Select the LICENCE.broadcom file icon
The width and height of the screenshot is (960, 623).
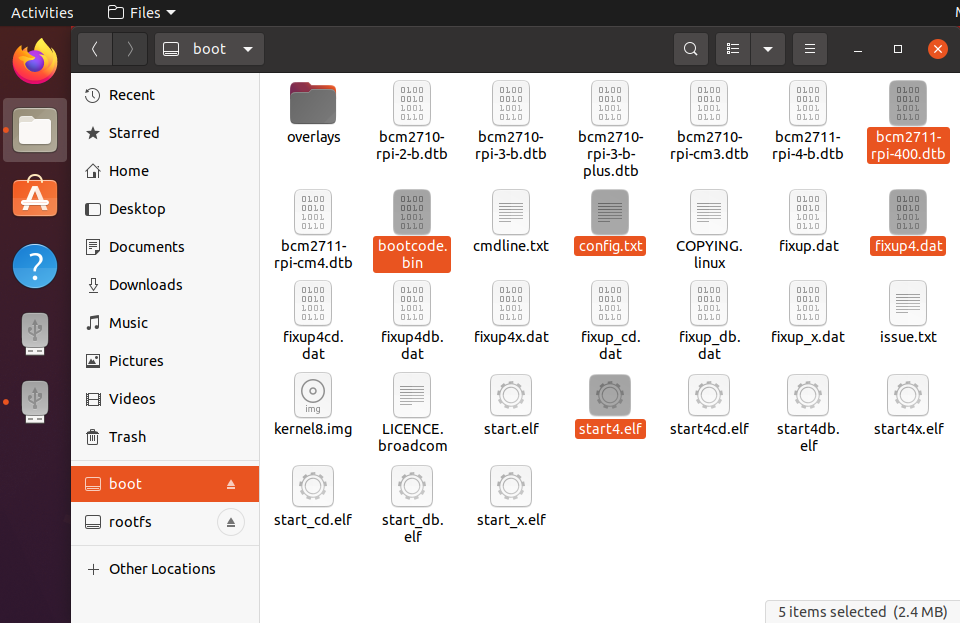[x=412, y=395]
